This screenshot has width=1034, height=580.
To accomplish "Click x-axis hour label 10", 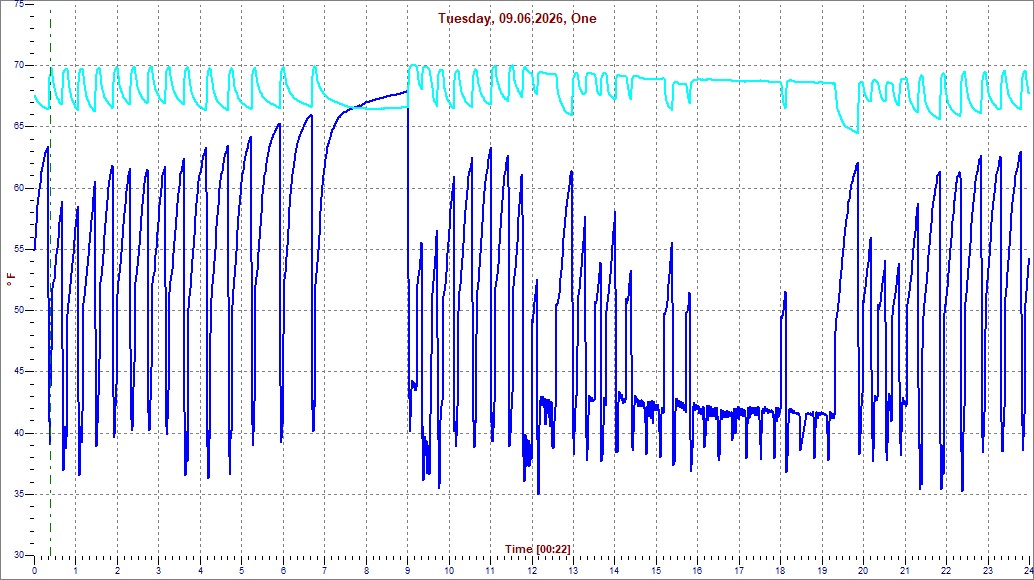I will click(x=449, y=571).
